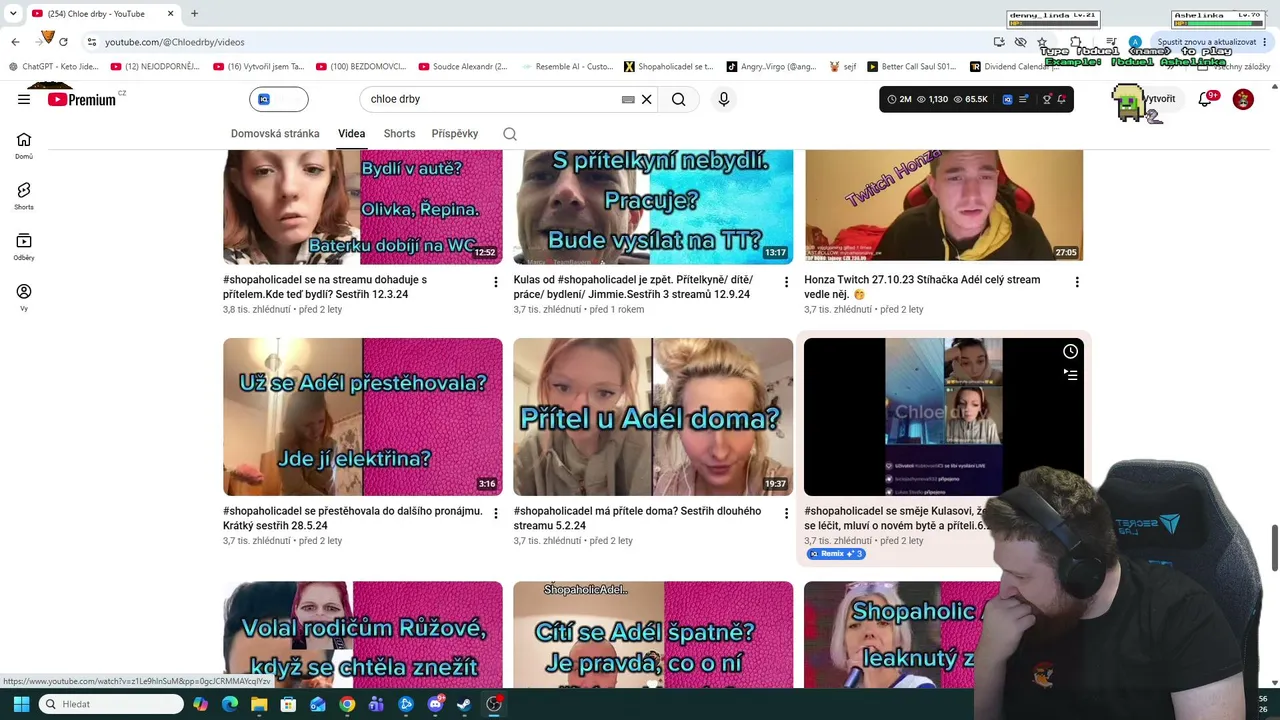Open options menu for 'má přítele doma' video
The width and height of the screenshot is (1280, 720).
coord(786,513)
